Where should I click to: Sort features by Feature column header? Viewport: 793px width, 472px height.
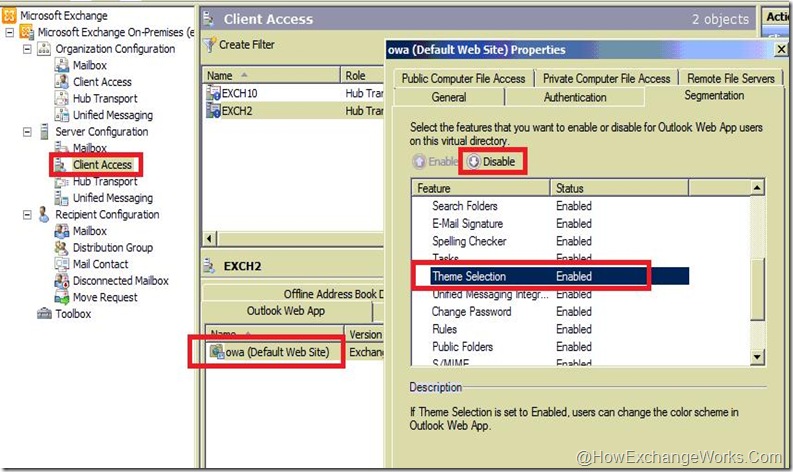(480, 188)
